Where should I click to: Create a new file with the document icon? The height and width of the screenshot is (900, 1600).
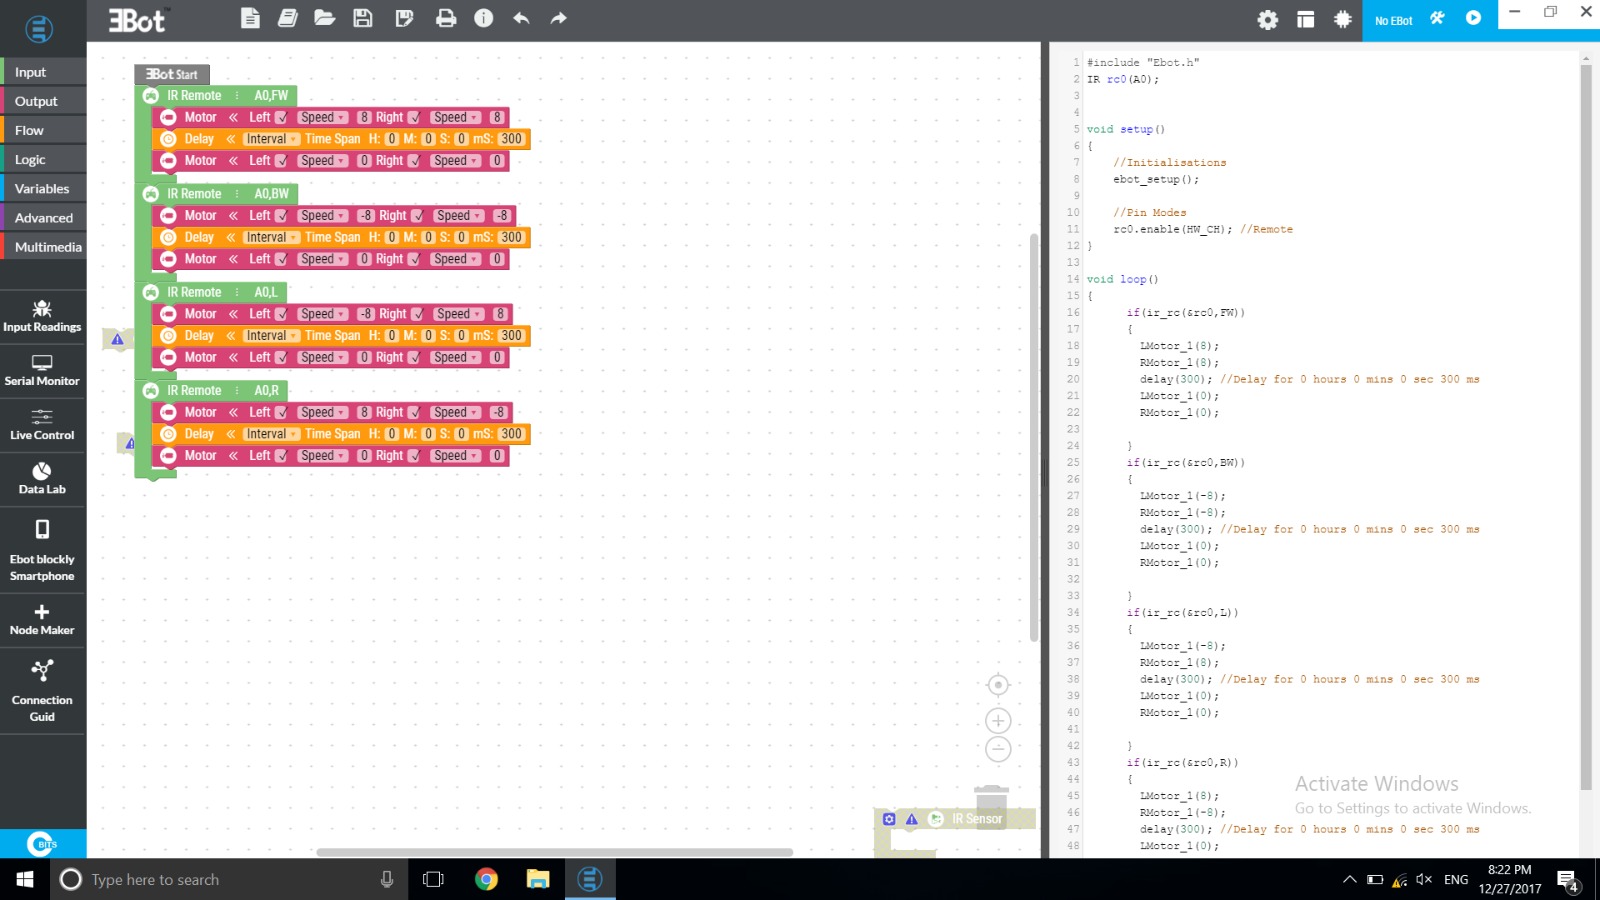(x=250, y=18)
